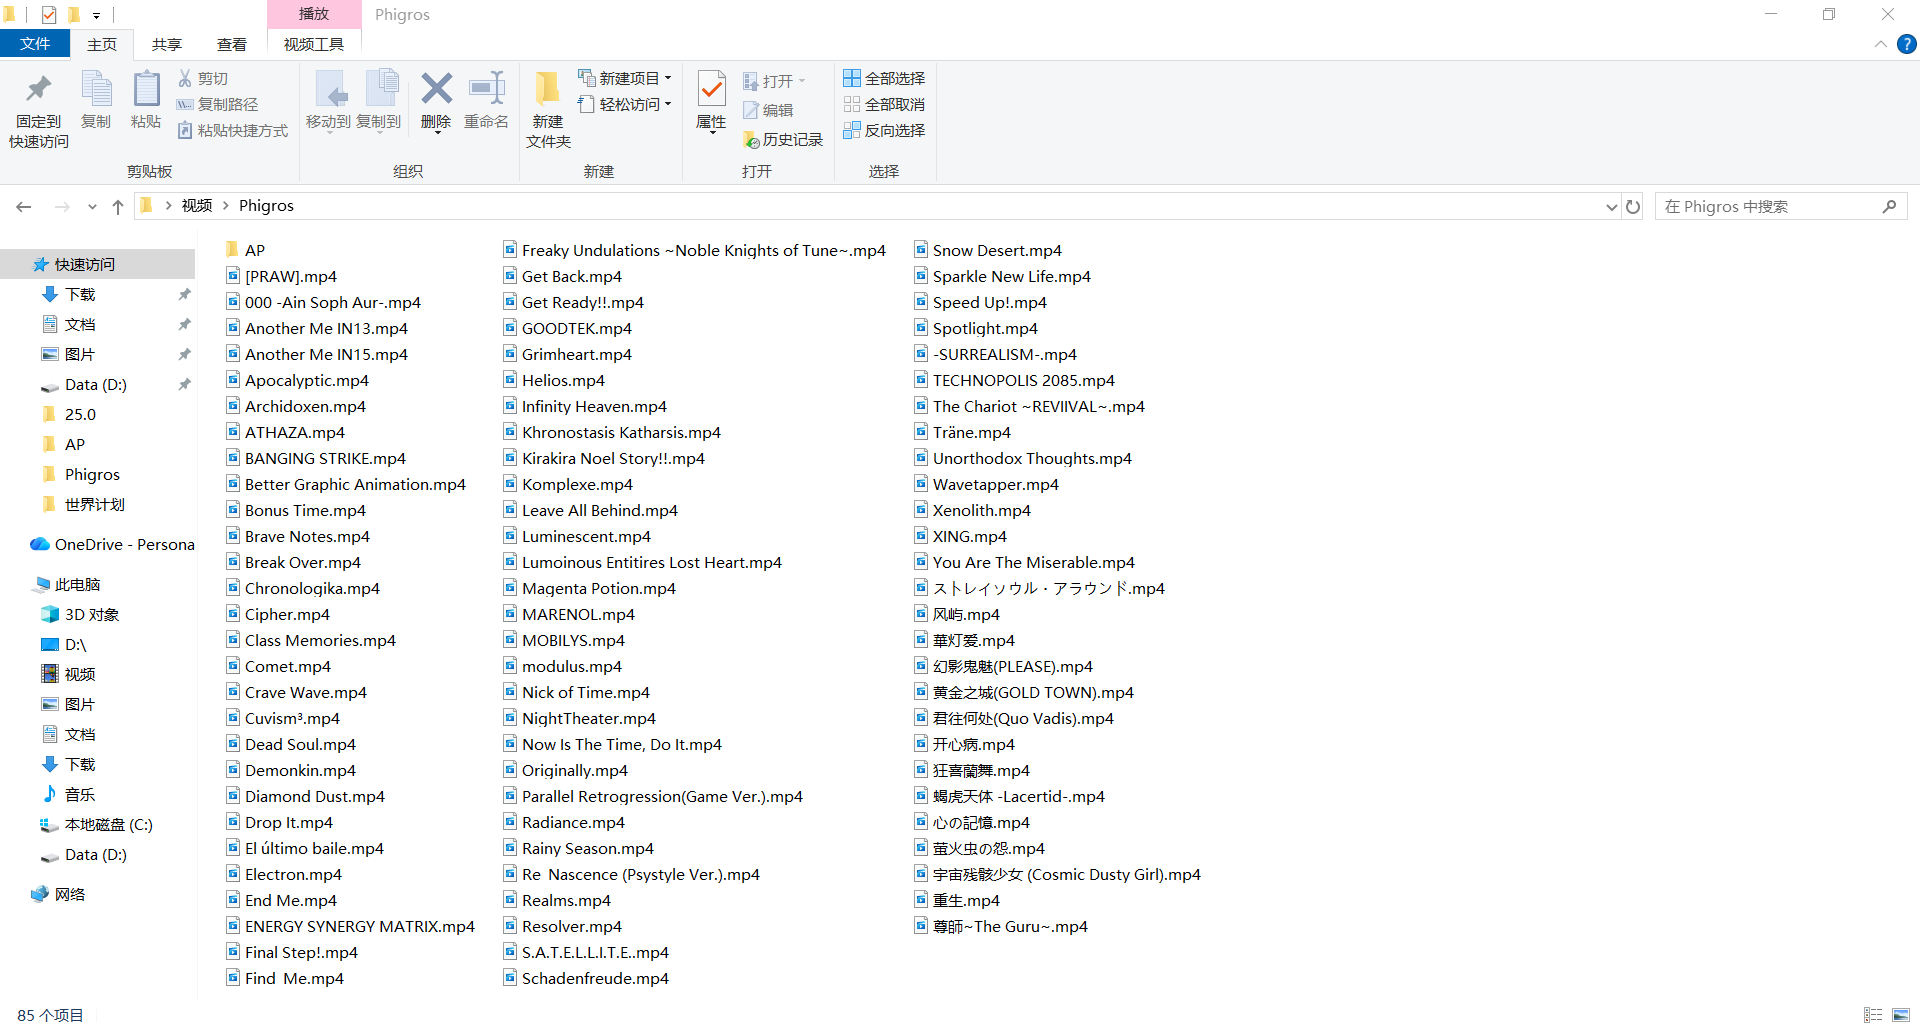
Task: Switch to the View (查看) tab
Action: [232, 44]
